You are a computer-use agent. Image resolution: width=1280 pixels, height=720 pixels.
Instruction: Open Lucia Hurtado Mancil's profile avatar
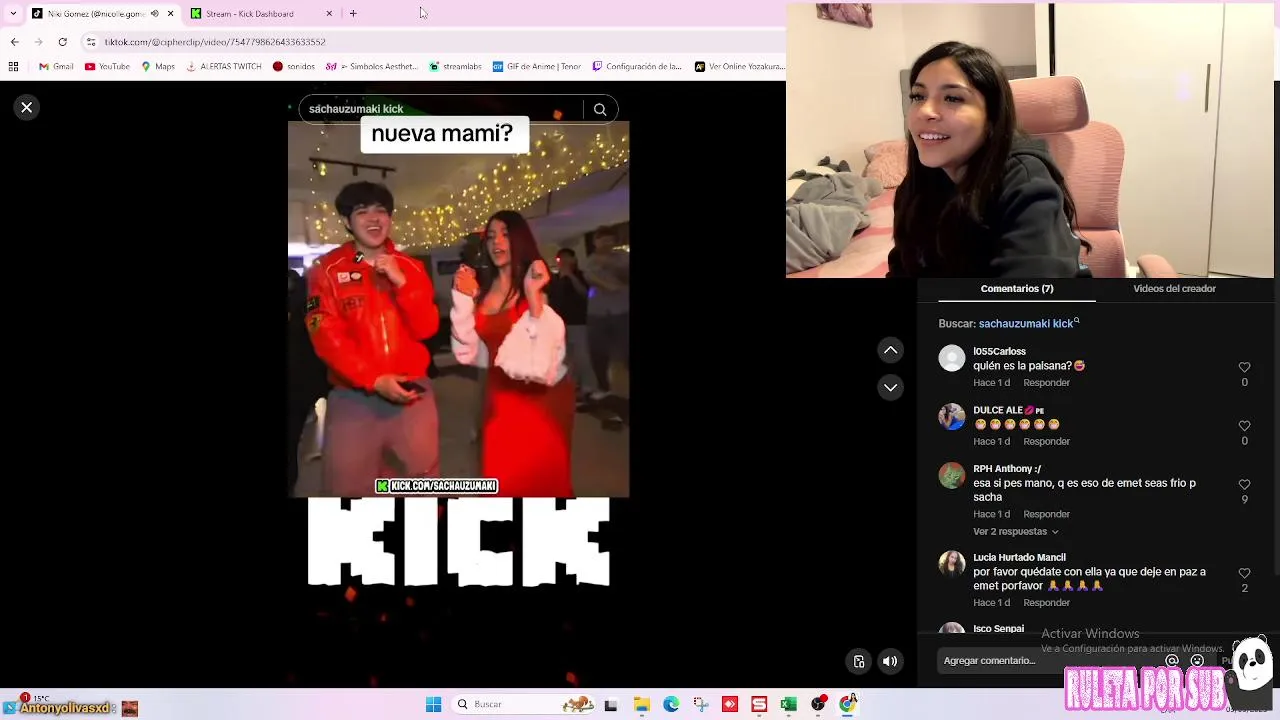pyautogui.click(x=952, y=564)
